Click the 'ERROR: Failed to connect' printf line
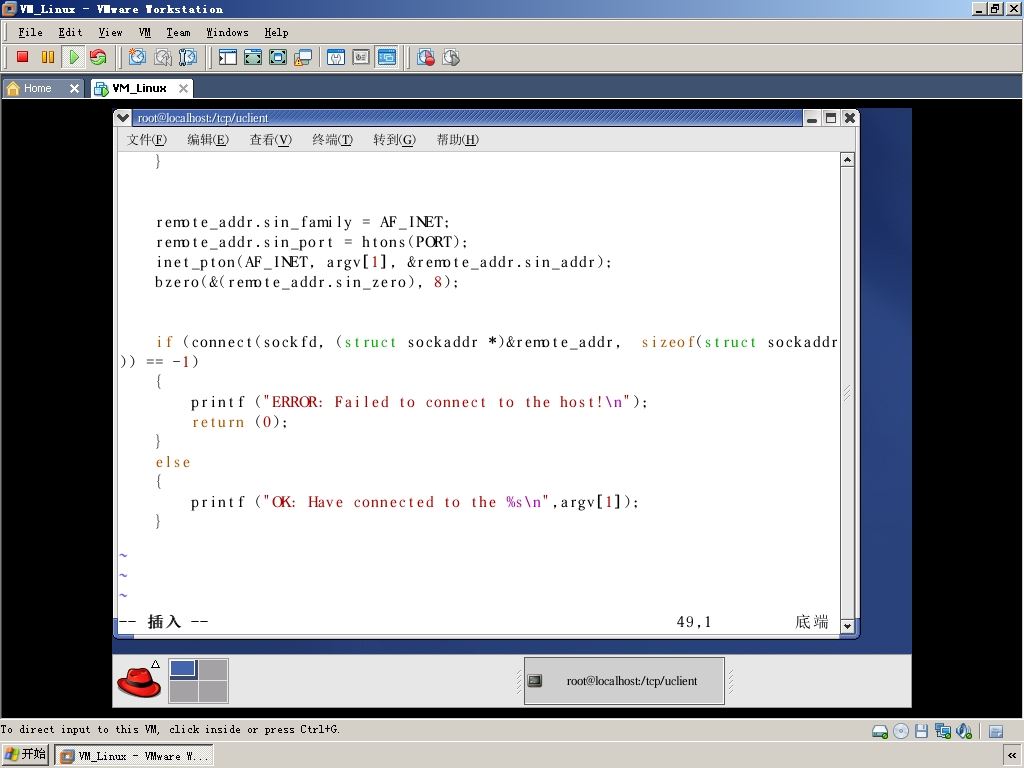 click(x=419, y=402)
